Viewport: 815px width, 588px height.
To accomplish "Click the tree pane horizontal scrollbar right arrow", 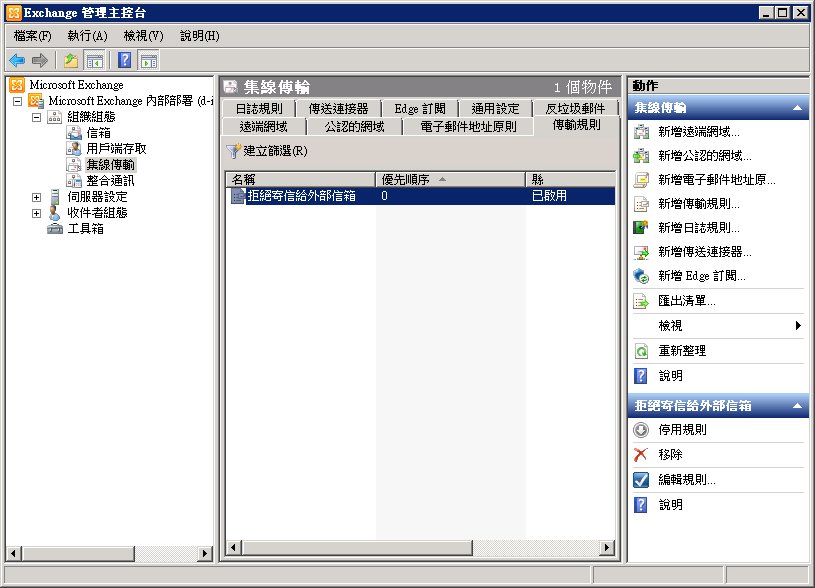I will [206, 554].
